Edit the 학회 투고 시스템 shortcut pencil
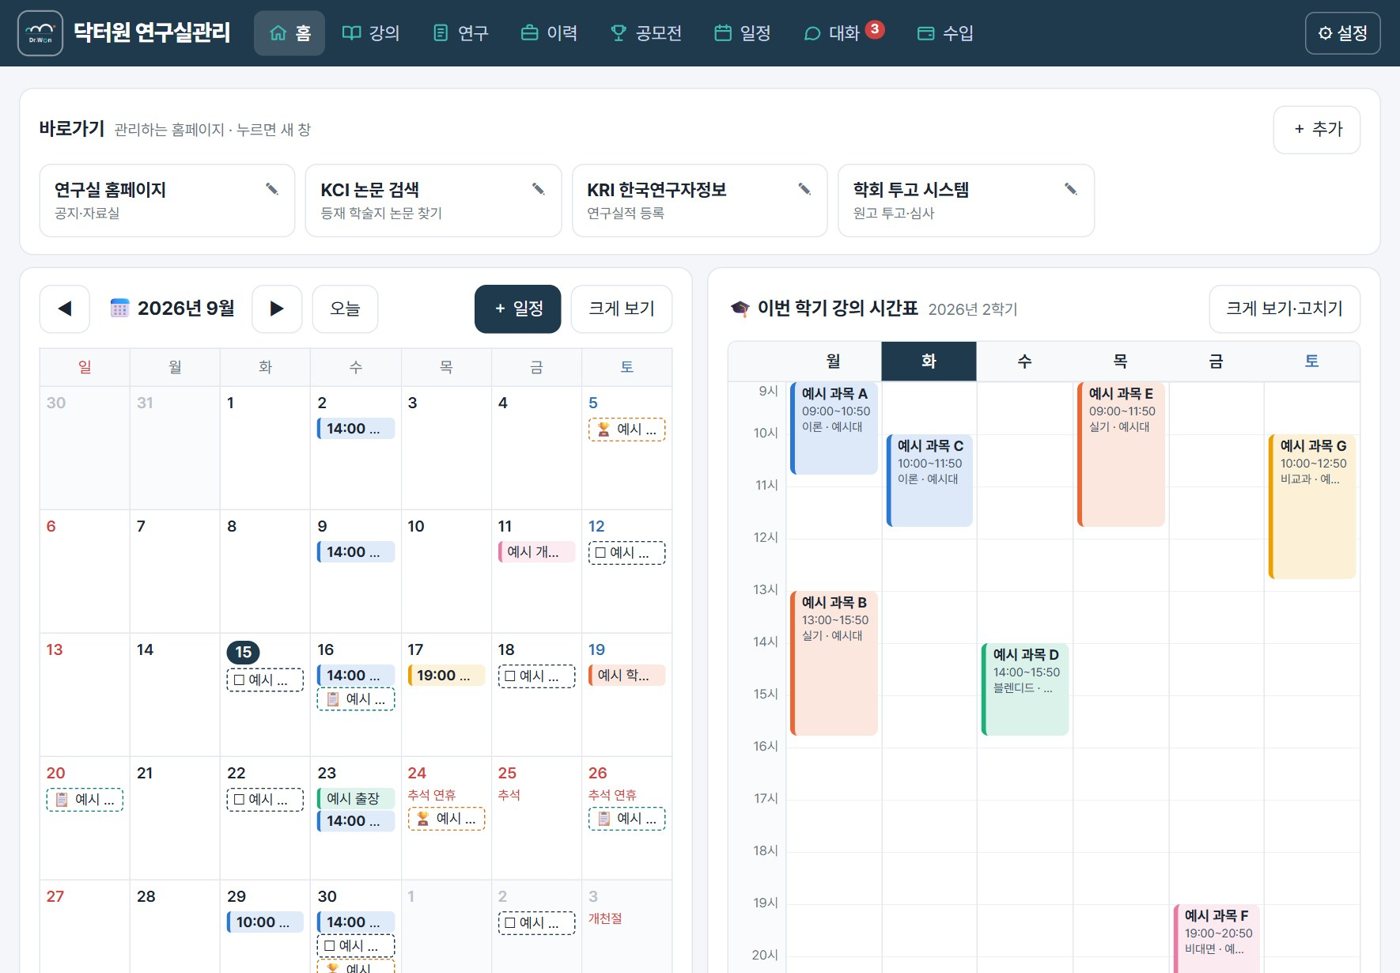 1071,189
